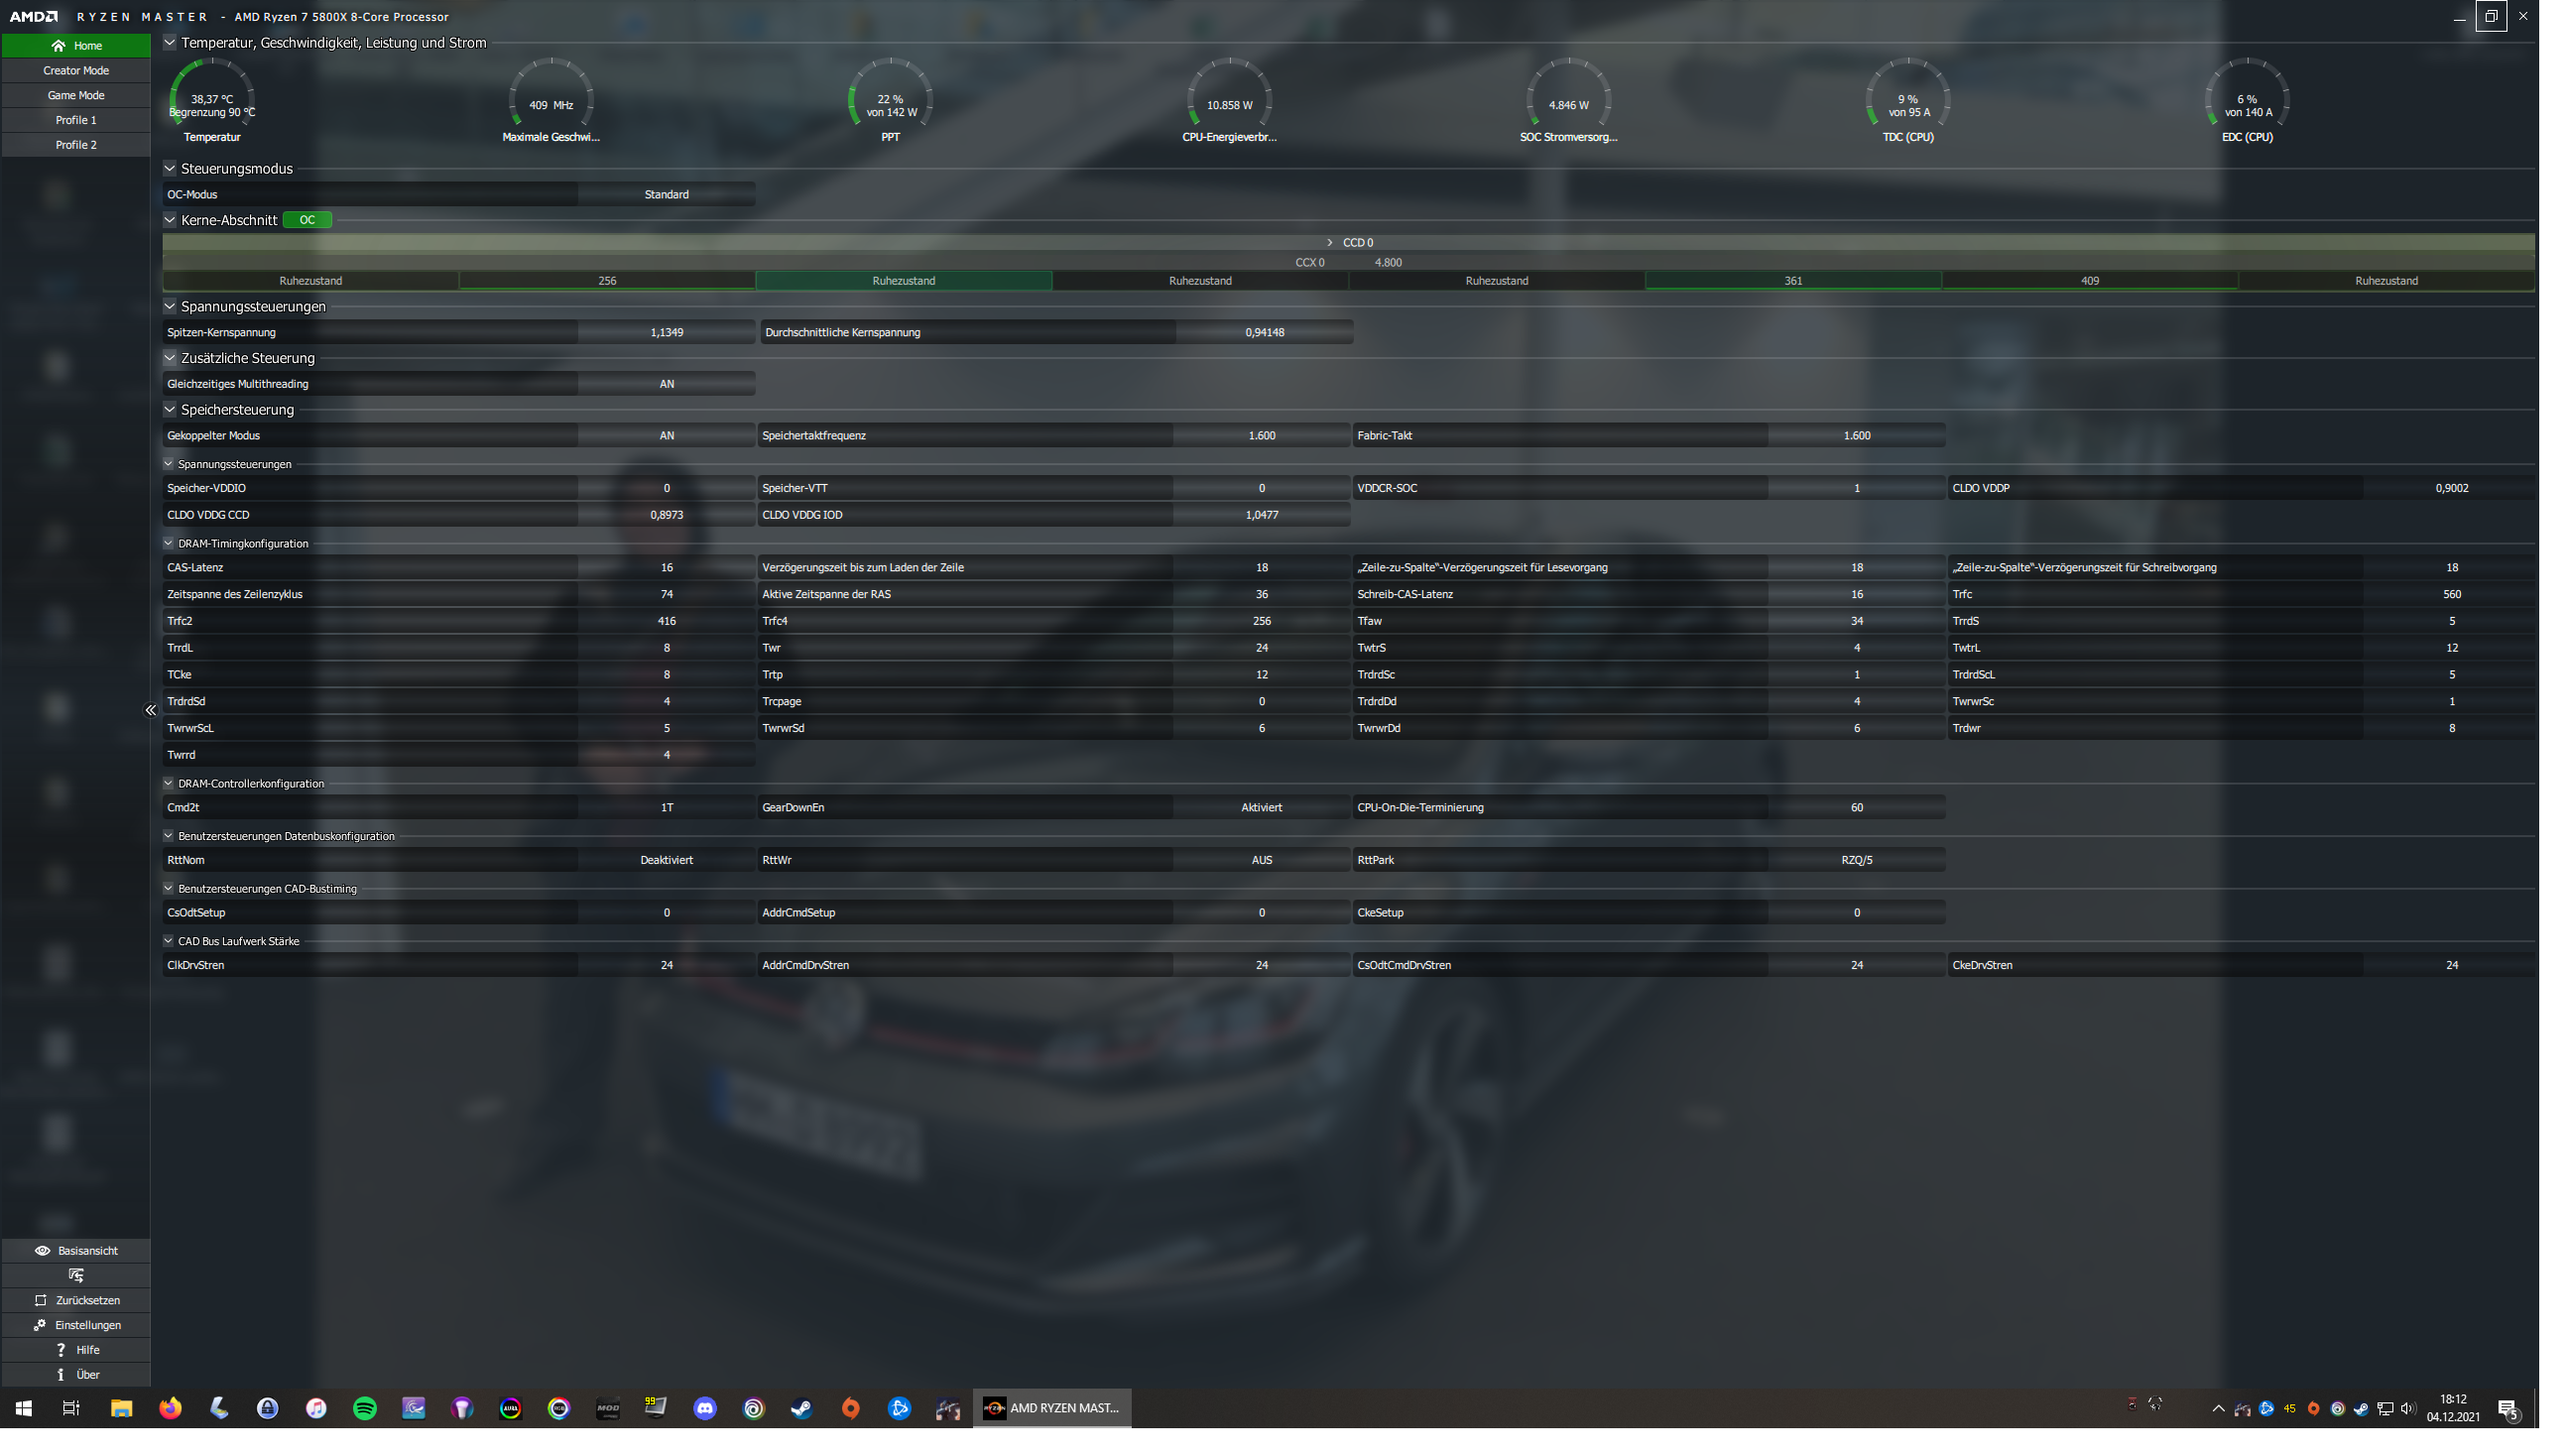Toggle GearDownEn to deactivated
Screen dimensions: 2567x1456
point(1261,807)
